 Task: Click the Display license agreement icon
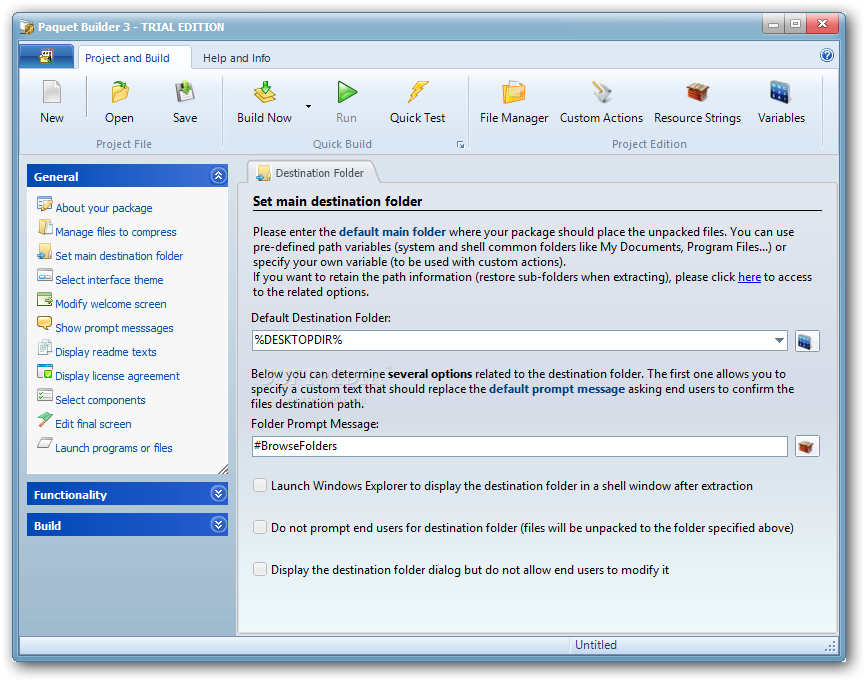tap(45, 372)
